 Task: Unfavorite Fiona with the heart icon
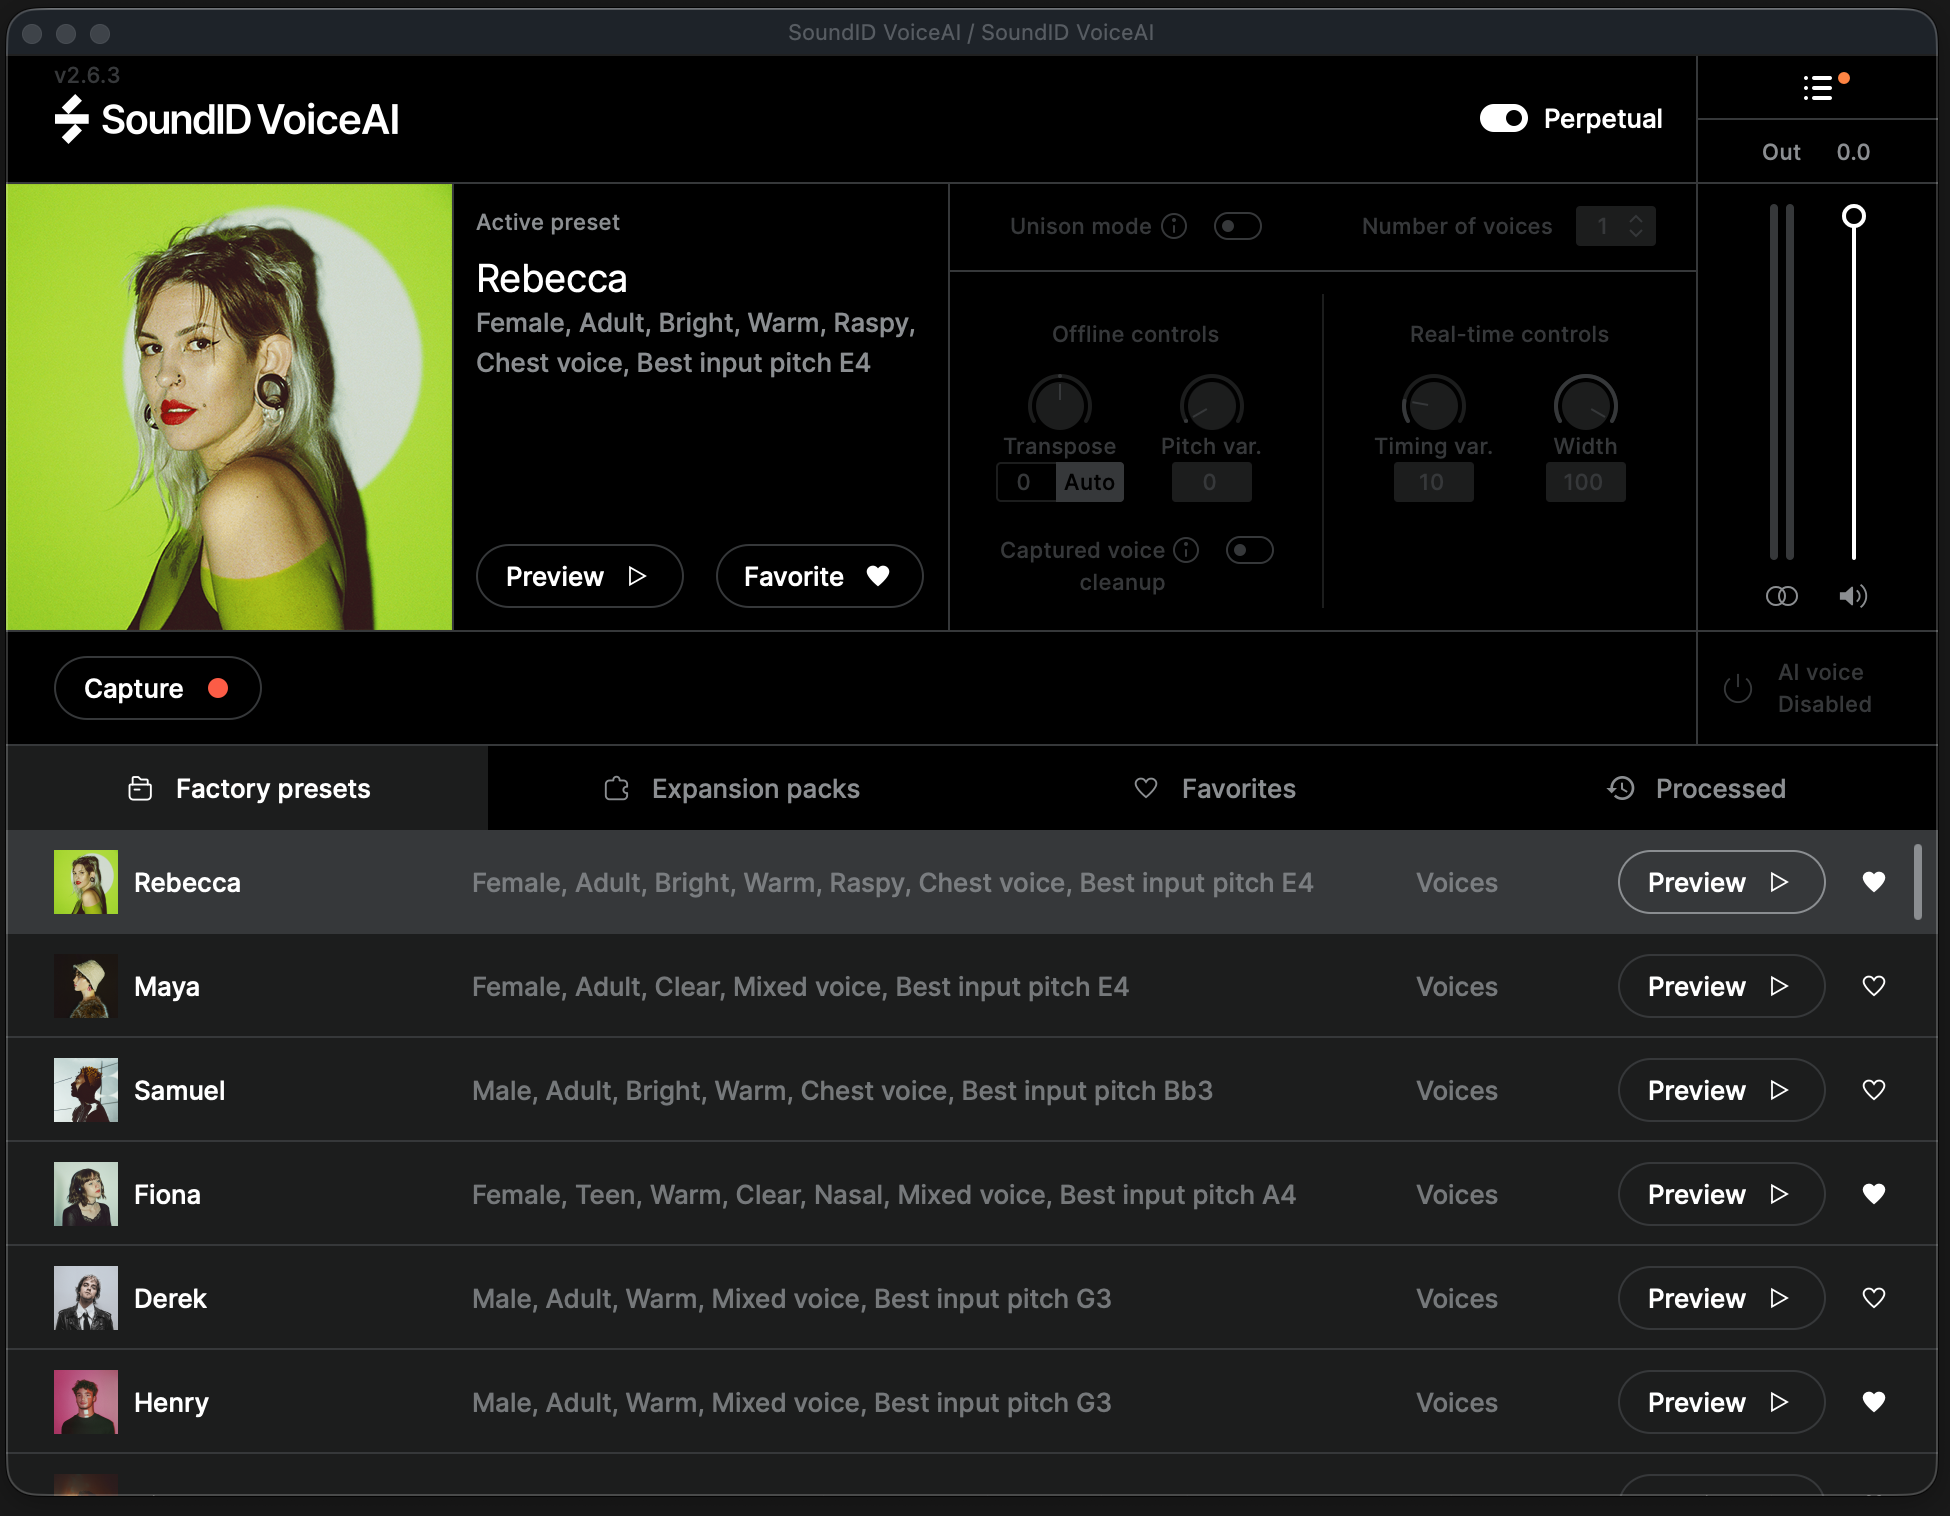1874,1194
